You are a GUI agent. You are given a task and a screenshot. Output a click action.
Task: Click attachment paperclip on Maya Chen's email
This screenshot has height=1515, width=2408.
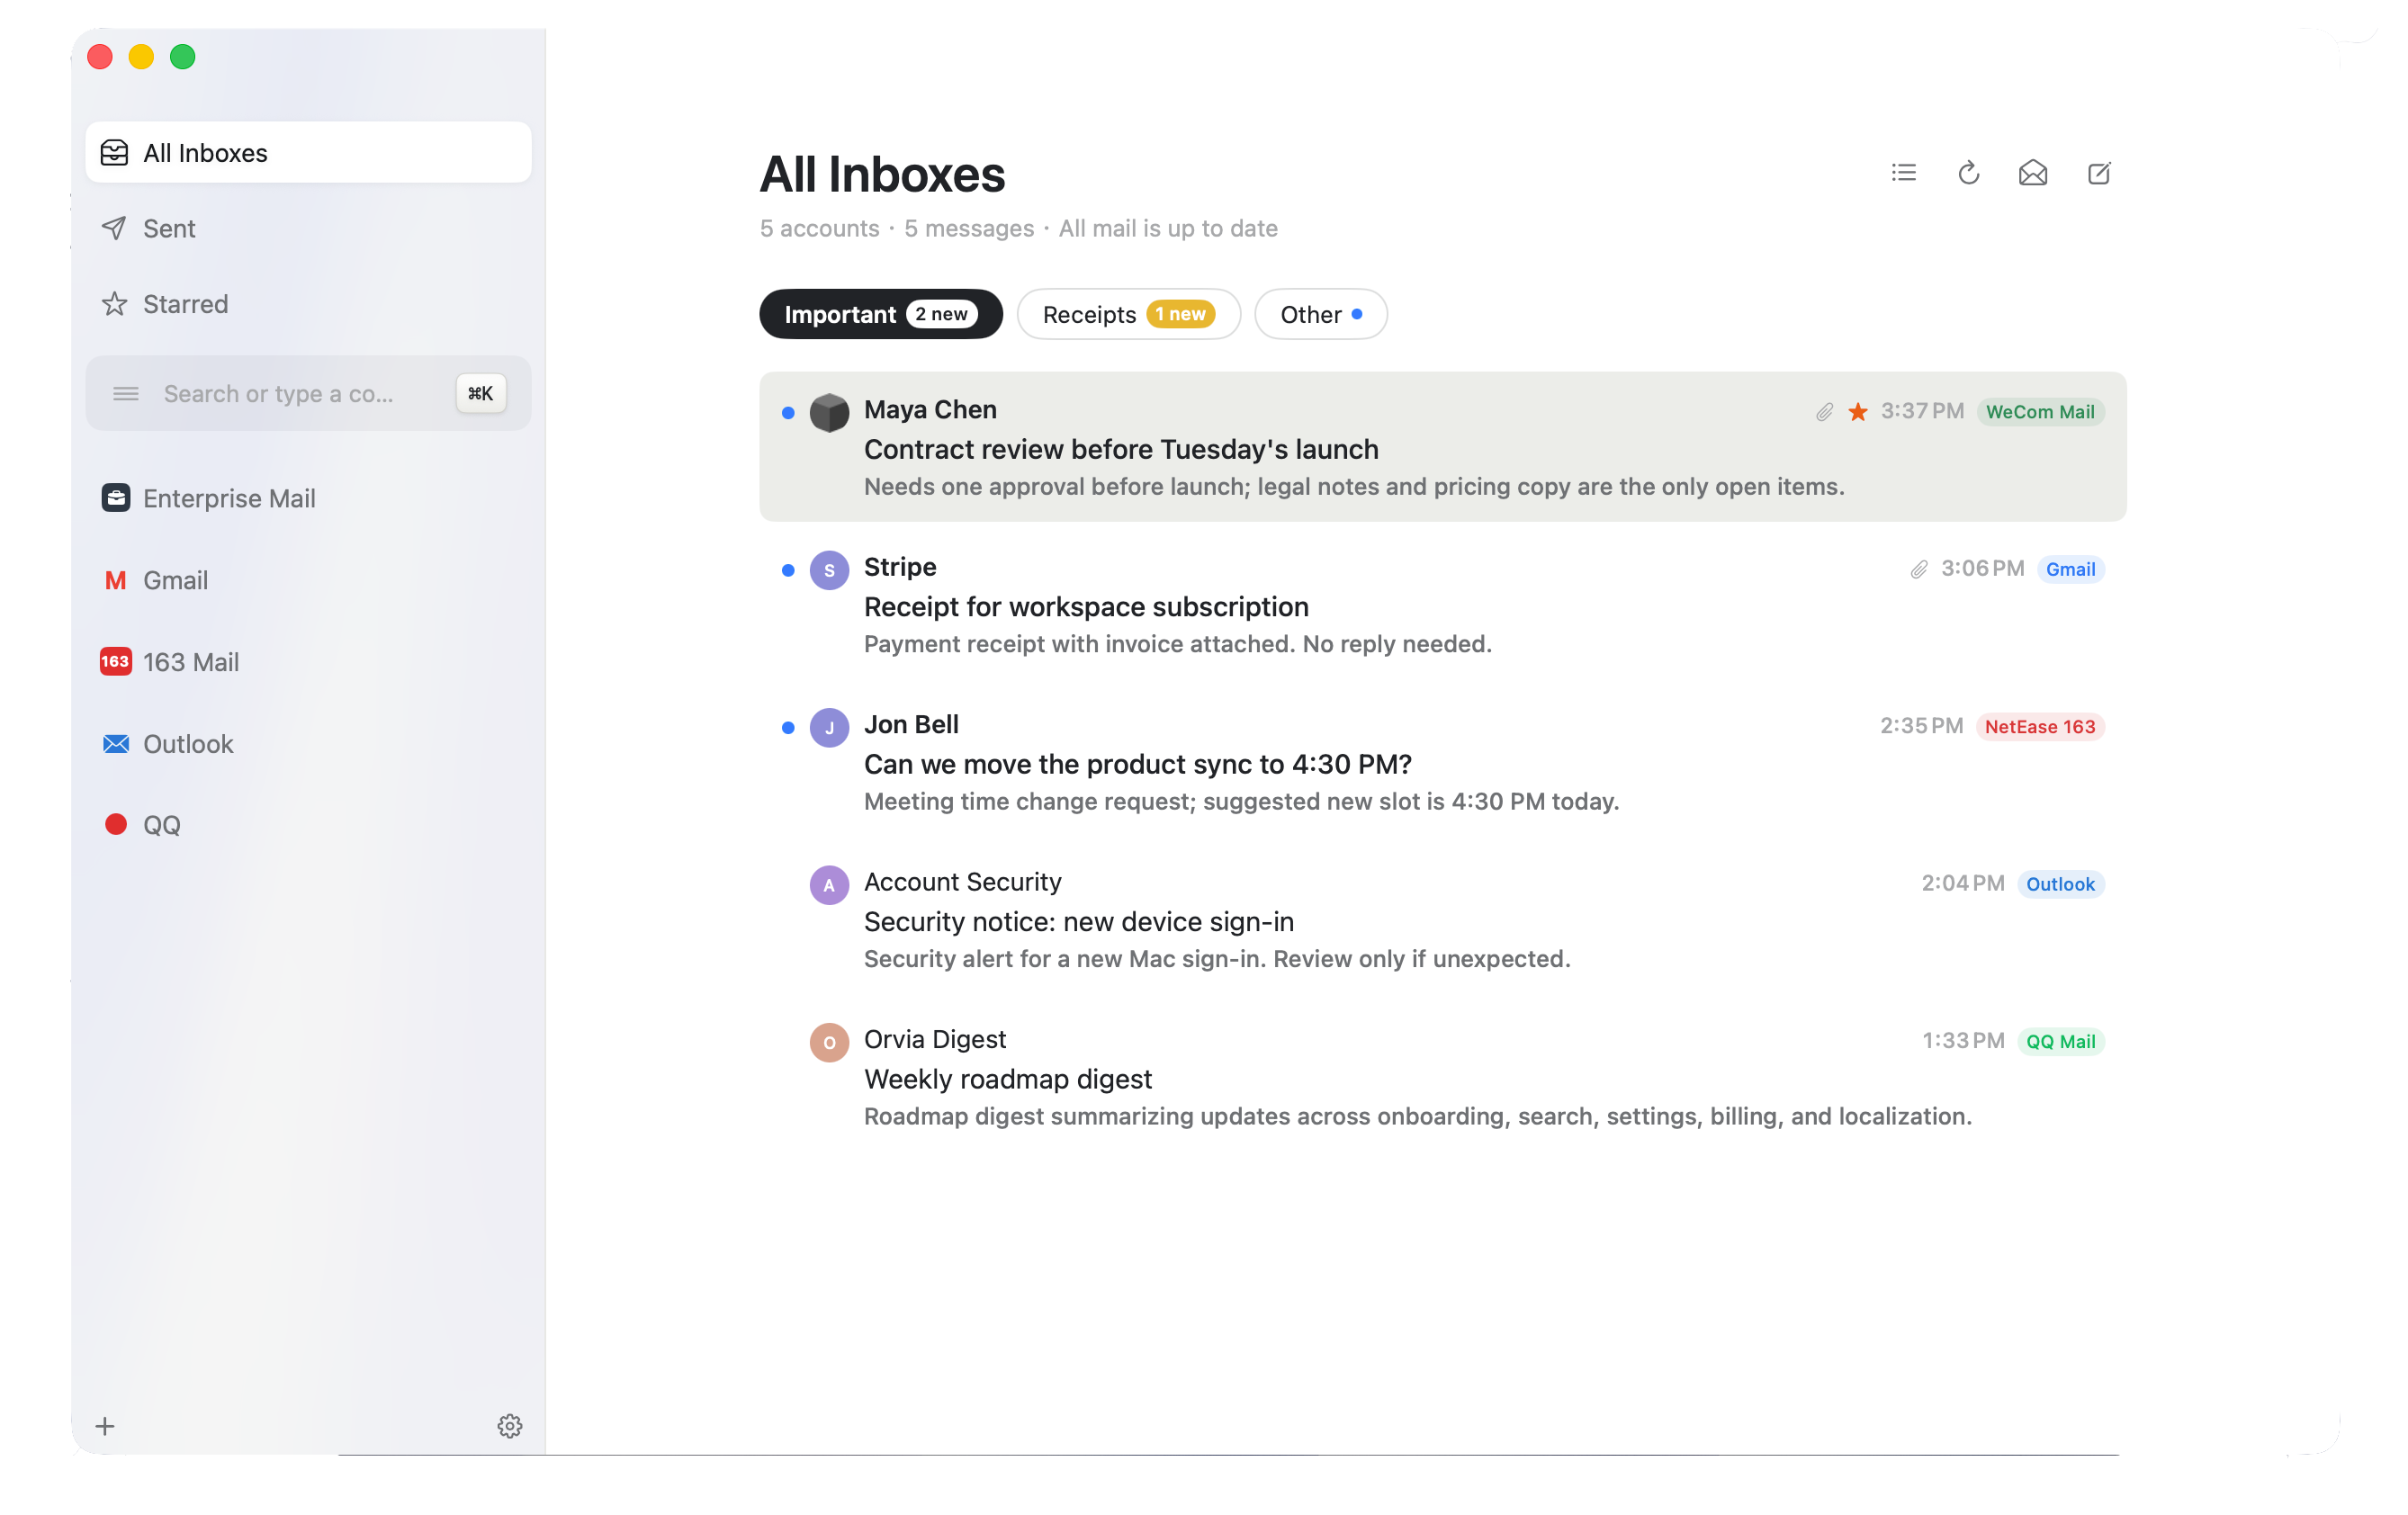pos(1825,412)
